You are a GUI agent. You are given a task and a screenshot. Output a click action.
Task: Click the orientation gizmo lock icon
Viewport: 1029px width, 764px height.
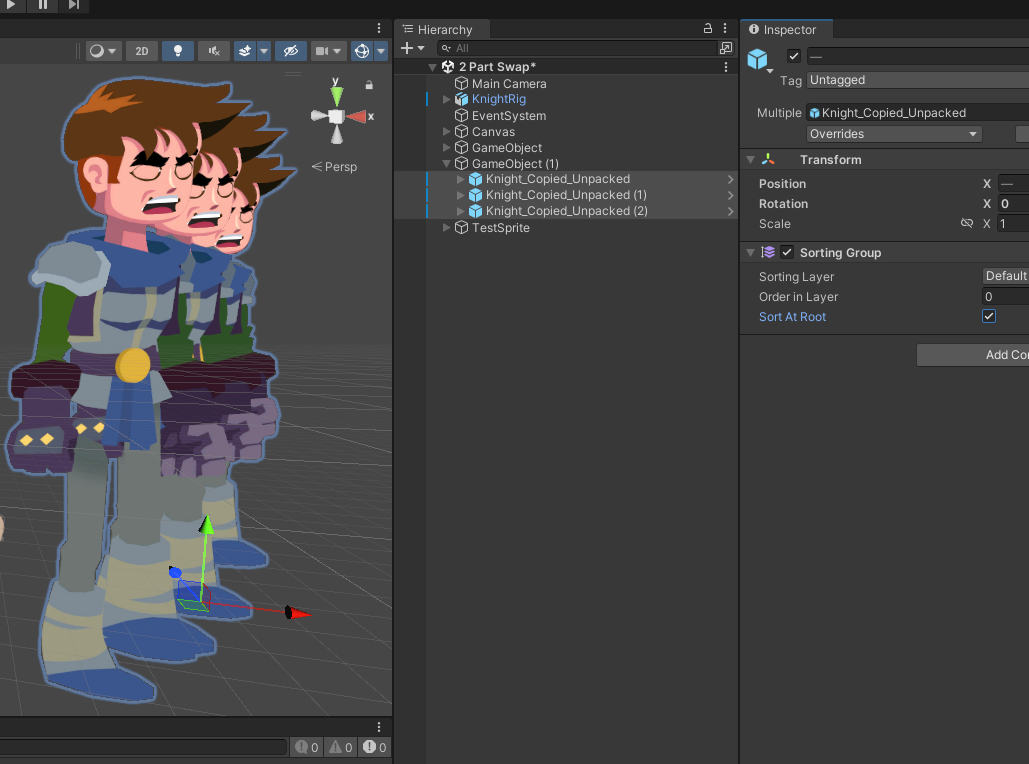point(369,85)
